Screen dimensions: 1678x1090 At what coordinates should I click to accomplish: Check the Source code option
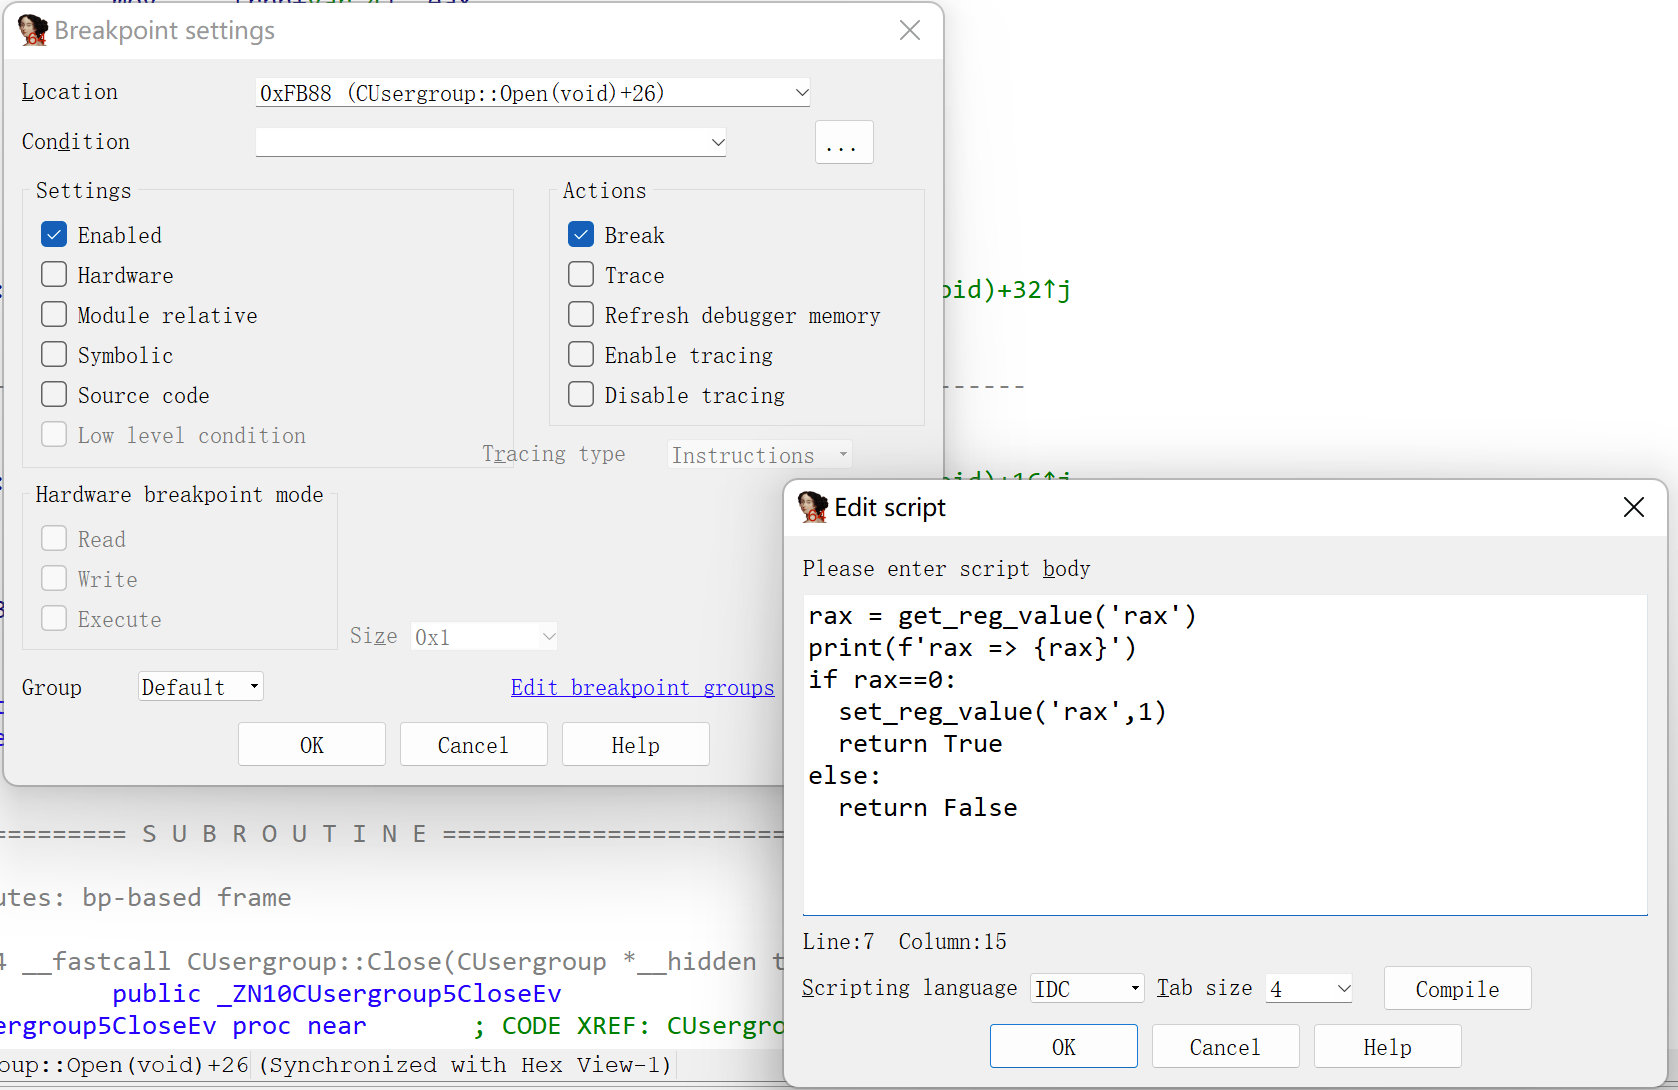click(x=54, y=395)
